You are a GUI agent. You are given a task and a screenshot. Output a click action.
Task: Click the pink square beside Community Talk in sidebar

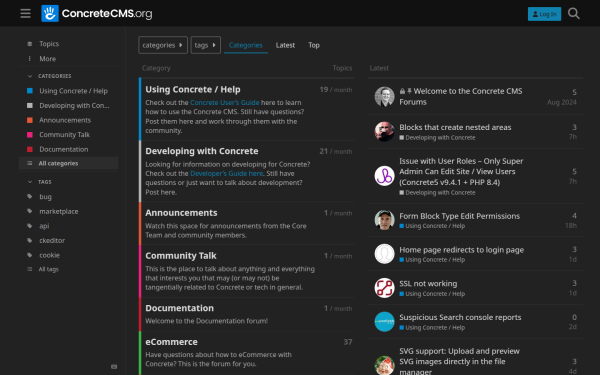pyautogui.click(x=29, y=135)
